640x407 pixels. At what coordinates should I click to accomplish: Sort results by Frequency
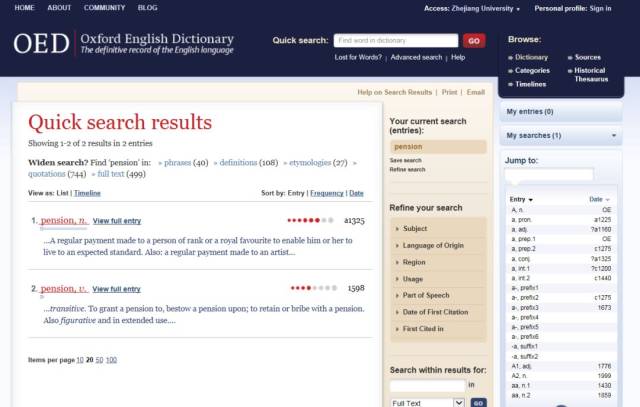327,193
